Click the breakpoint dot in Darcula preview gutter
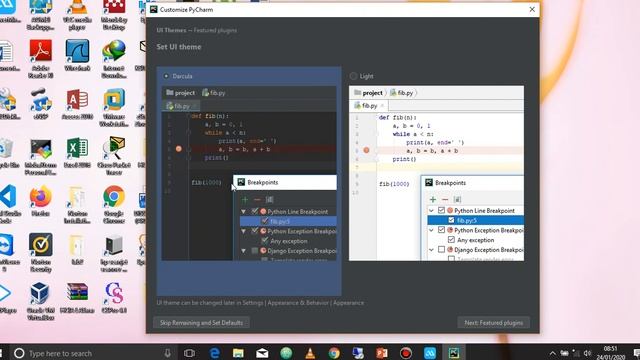This screenshot has width=640, height=360. pyautogui.click(x=178, y=149)
